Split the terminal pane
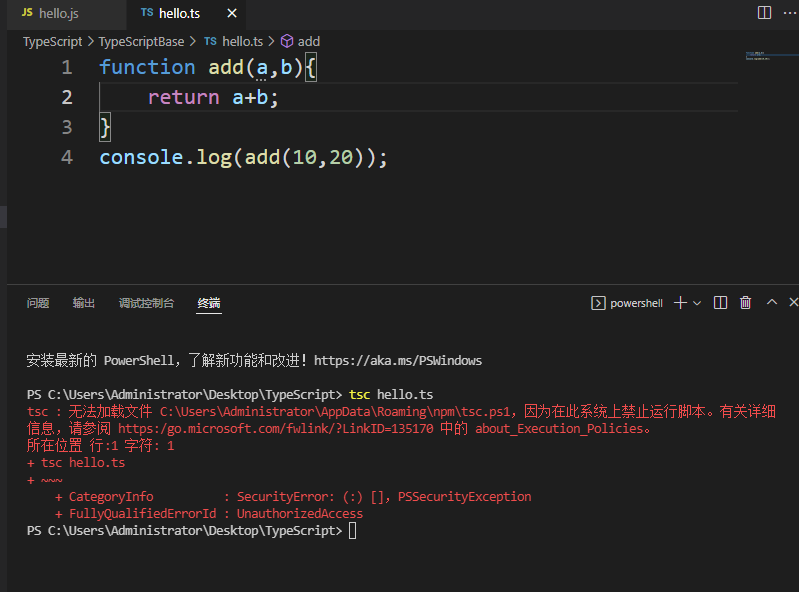799x592 pixels. (720, 303)
